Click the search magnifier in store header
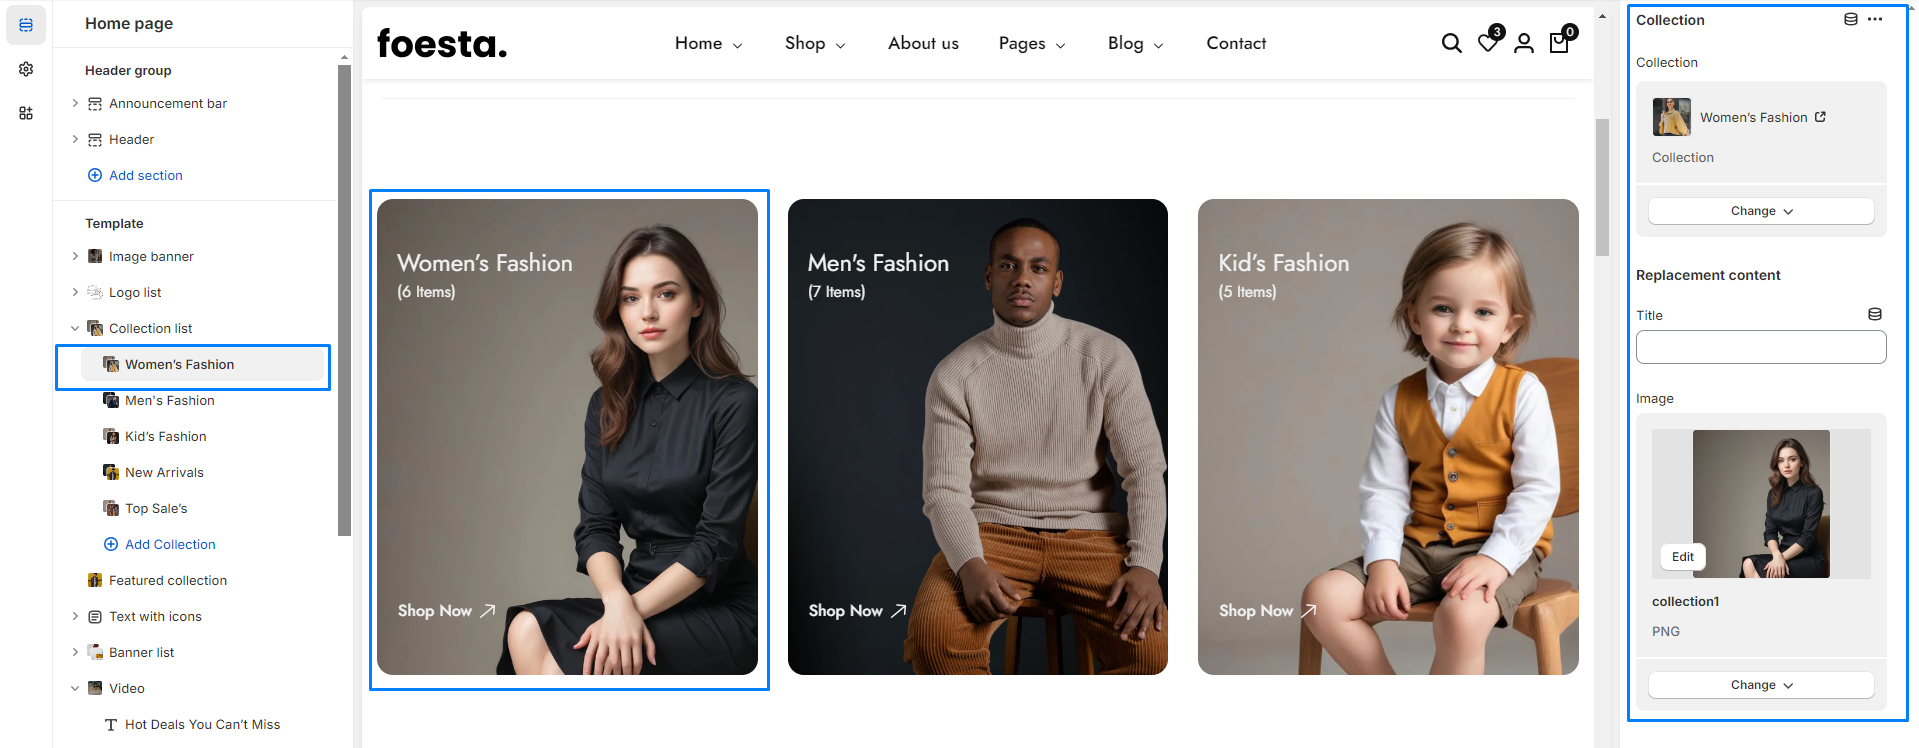Viewport: 1919px width, 748px height. click(x=1451, y=43)
